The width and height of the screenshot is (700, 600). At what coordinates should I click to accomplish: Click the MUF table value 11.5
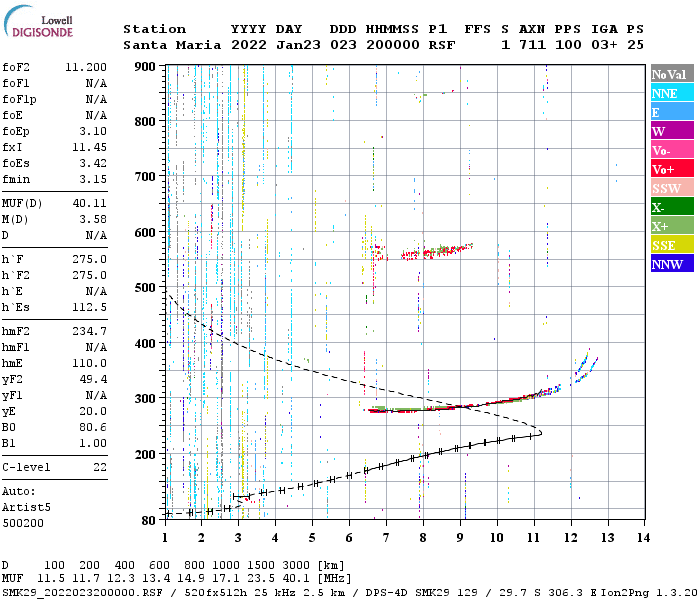point(51,579)
